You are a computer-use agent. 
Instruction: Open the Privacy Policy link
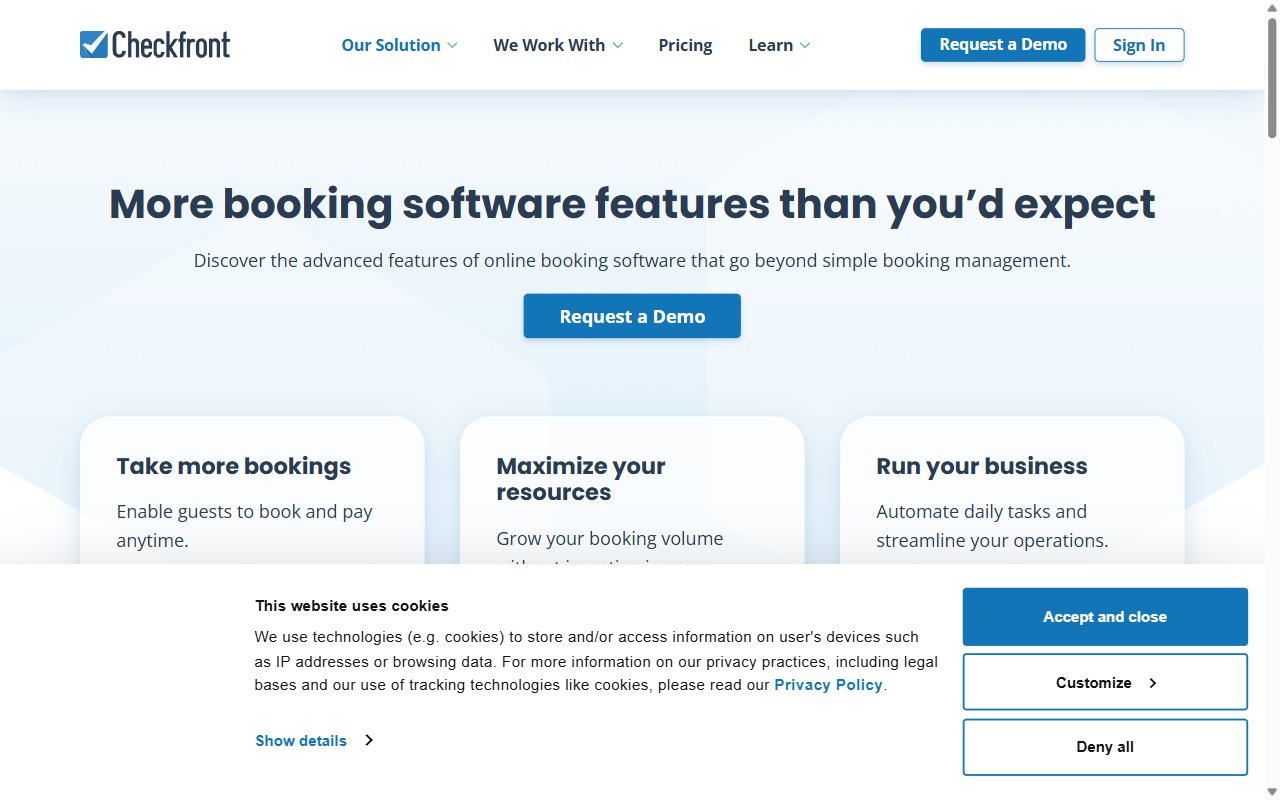[x=828, y=685]
